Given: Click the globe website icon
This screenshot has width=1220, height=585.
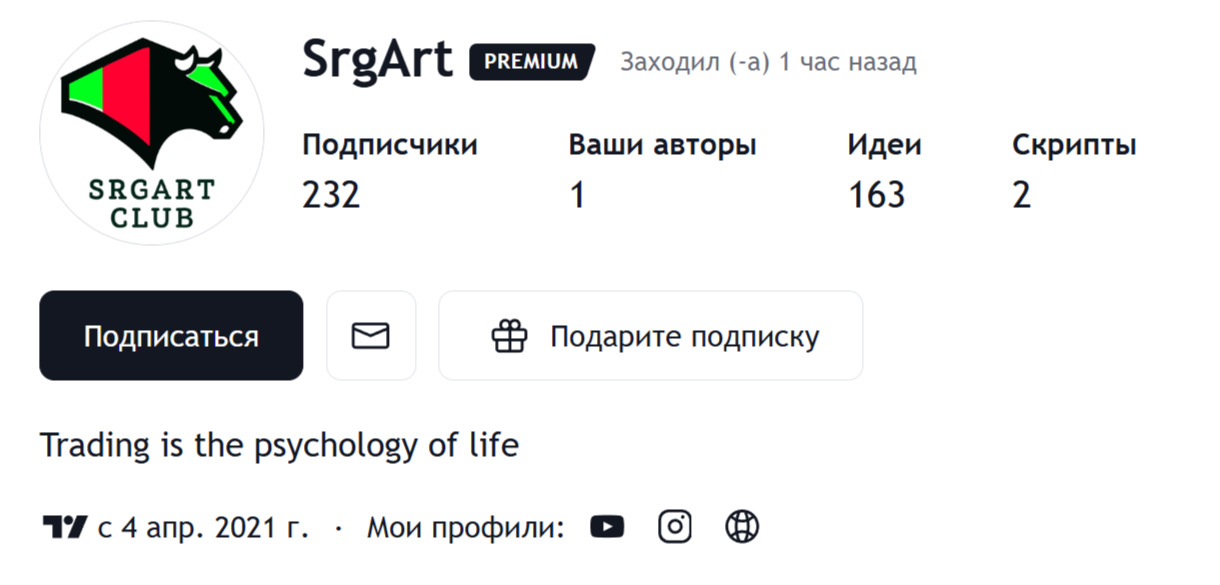Looking at the screenshot, I should coord(740,524).
